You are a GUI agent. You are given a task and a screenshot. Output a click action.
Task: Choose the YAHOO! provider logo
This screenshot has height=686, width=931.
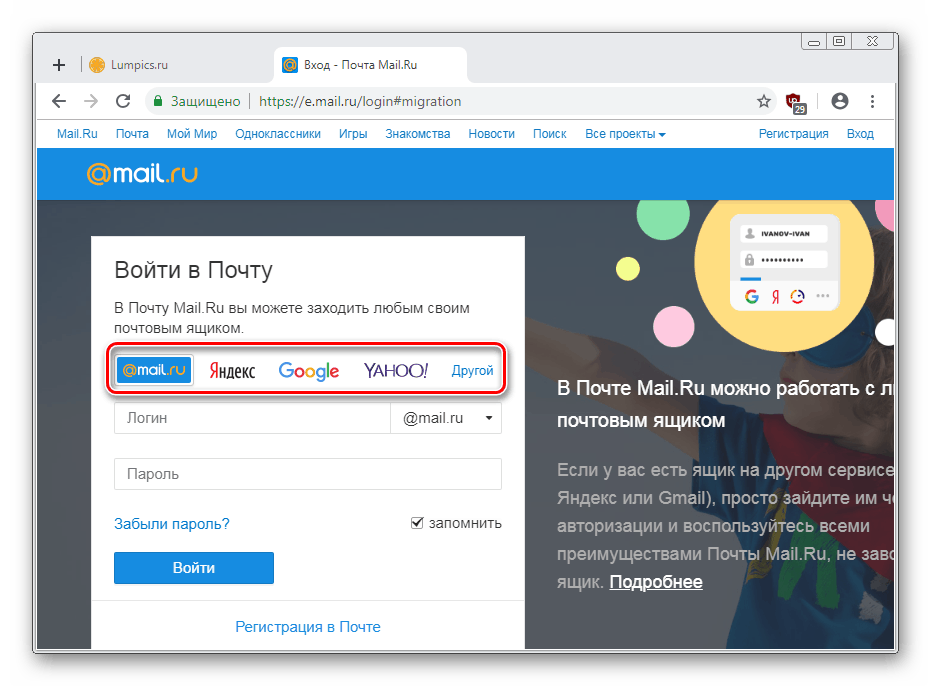(x=395, y=371)
